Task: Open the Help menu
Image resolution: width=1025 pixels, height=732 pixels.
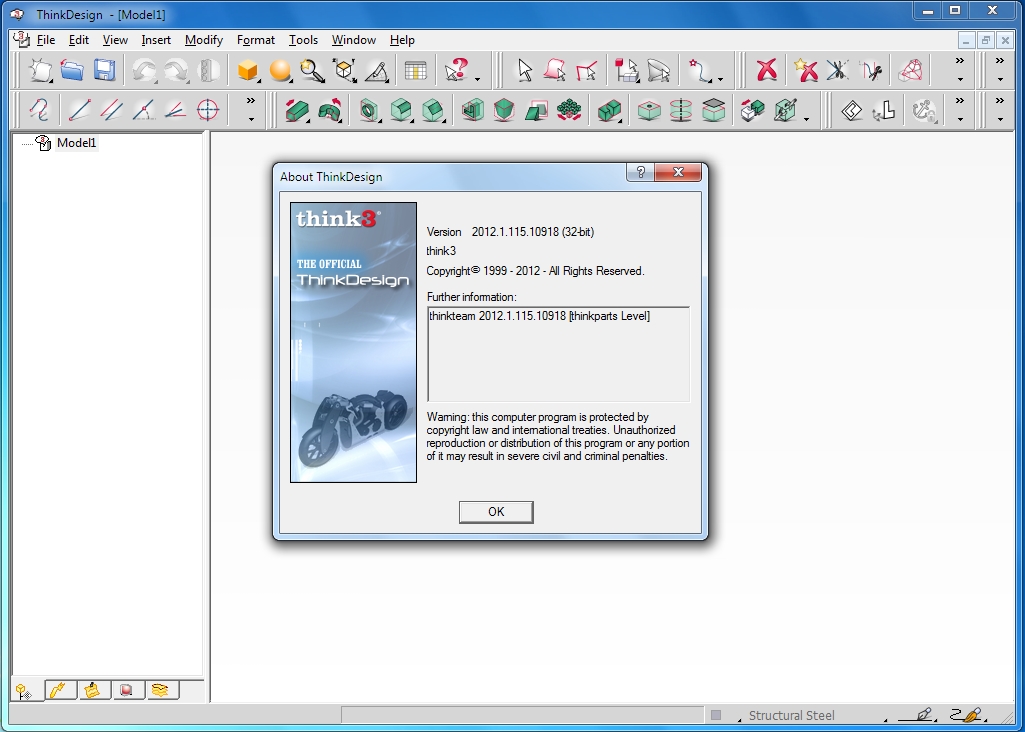Action: [x=402, y=40]
